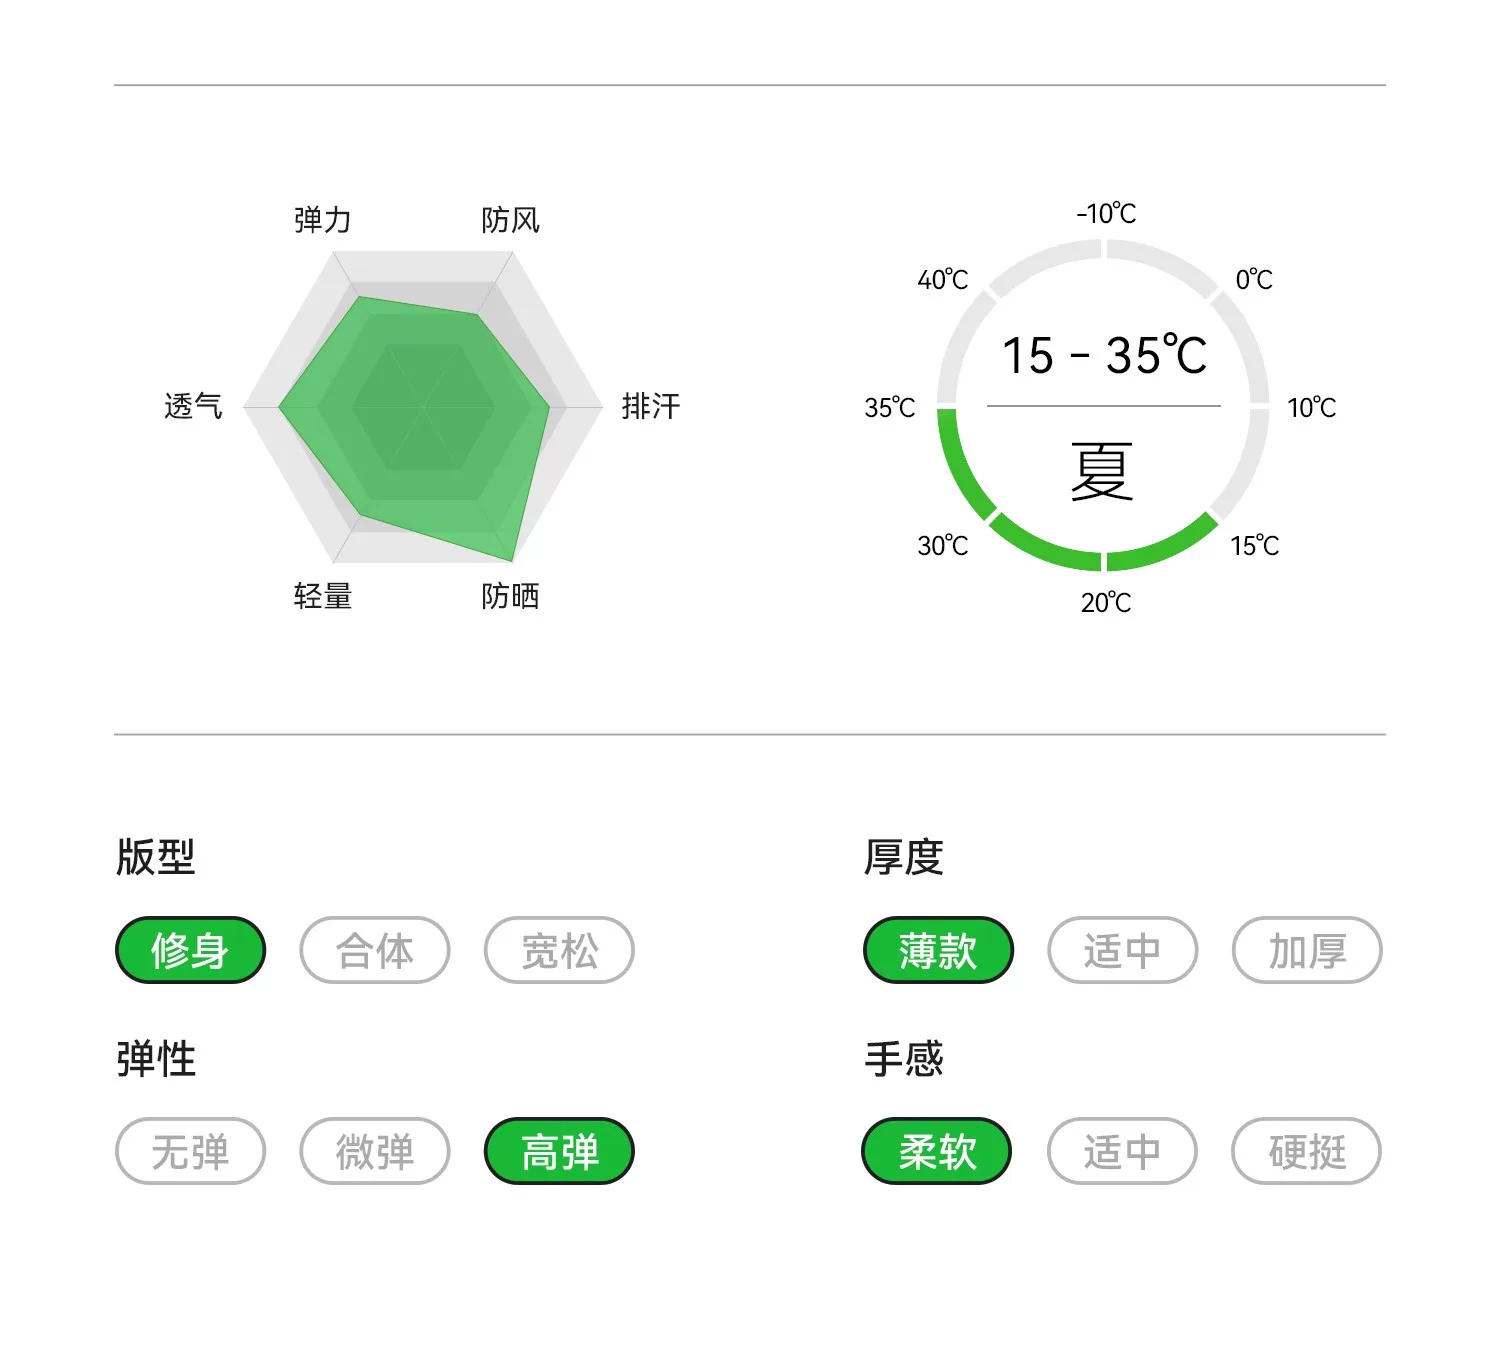Pick the 柔软 hand-feel option
The height and width of the screenshot is (1346, 1500).
937,1151
